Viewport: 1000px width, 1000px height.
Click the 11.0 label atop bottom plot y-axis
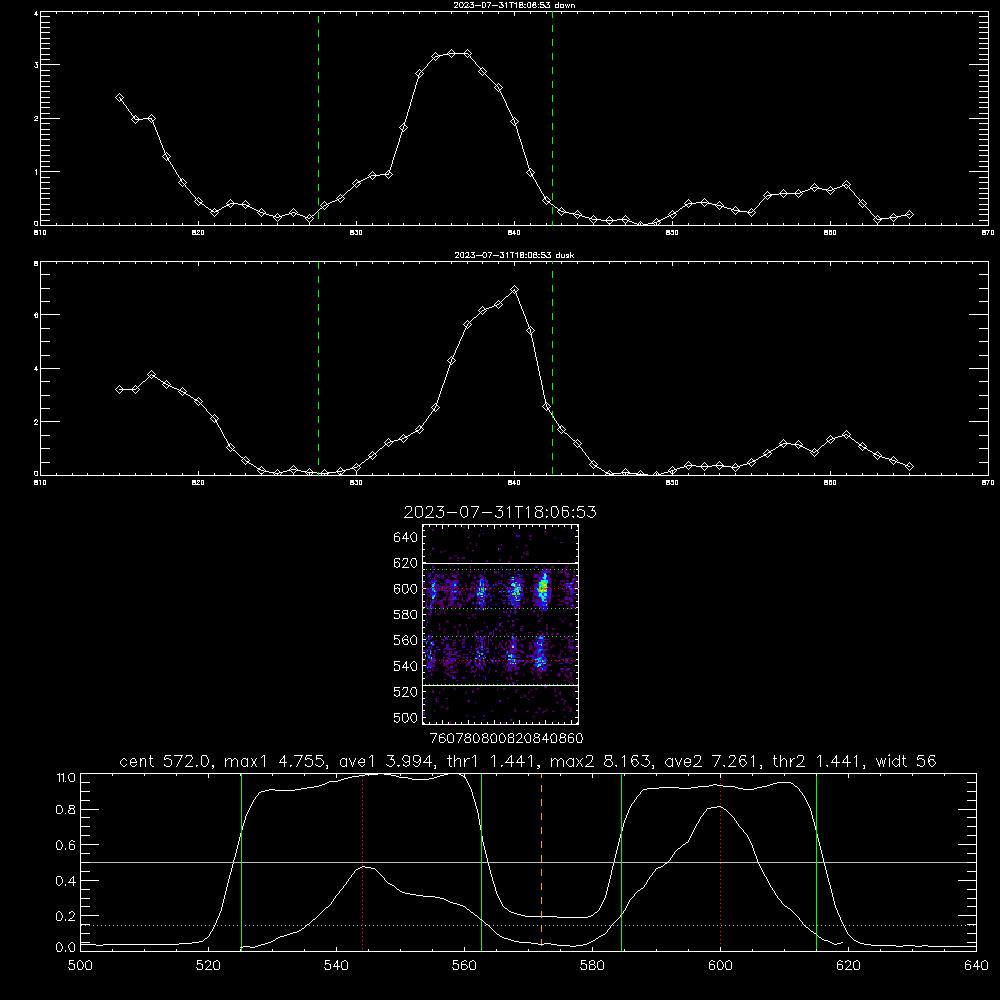pyautogui.click(x=66, y=778)
